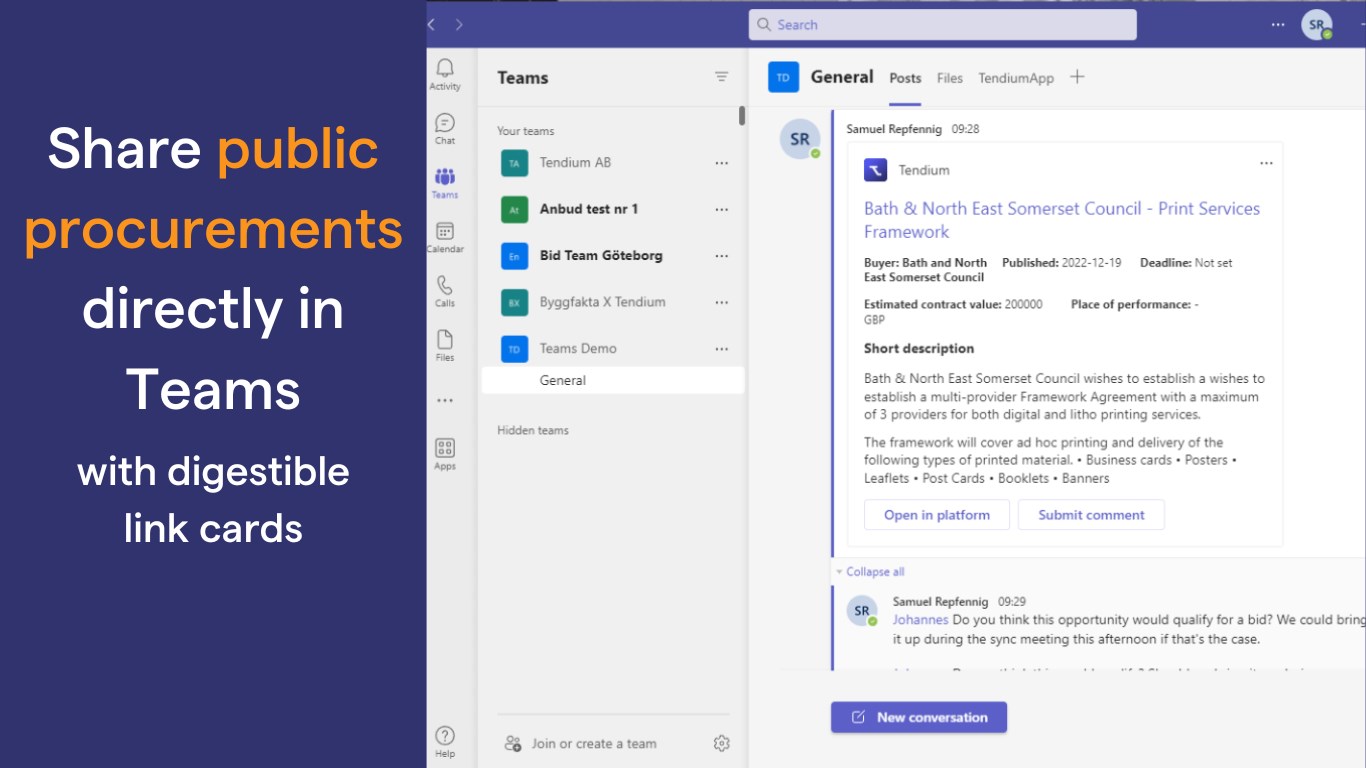
Task: Click the Anbud test nr 1 team avatar
Action: pyautogui.click(x=514, y=209)
